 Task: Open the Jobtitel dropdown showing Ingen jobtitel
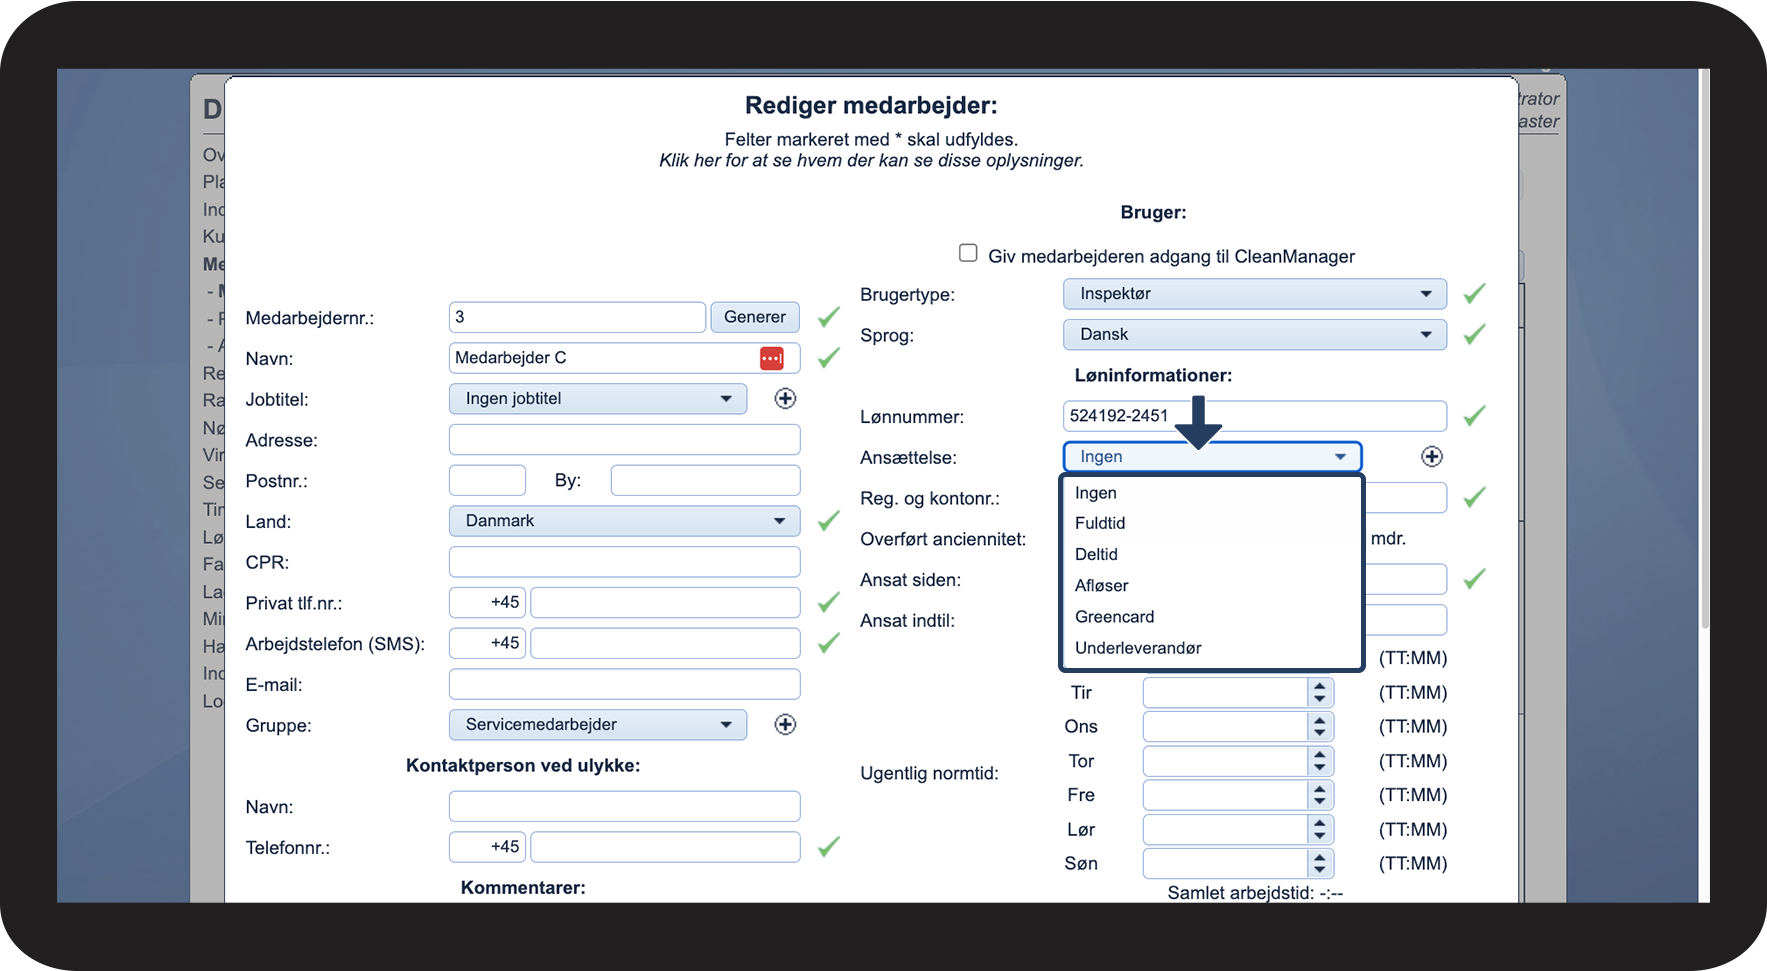[598, 399]
